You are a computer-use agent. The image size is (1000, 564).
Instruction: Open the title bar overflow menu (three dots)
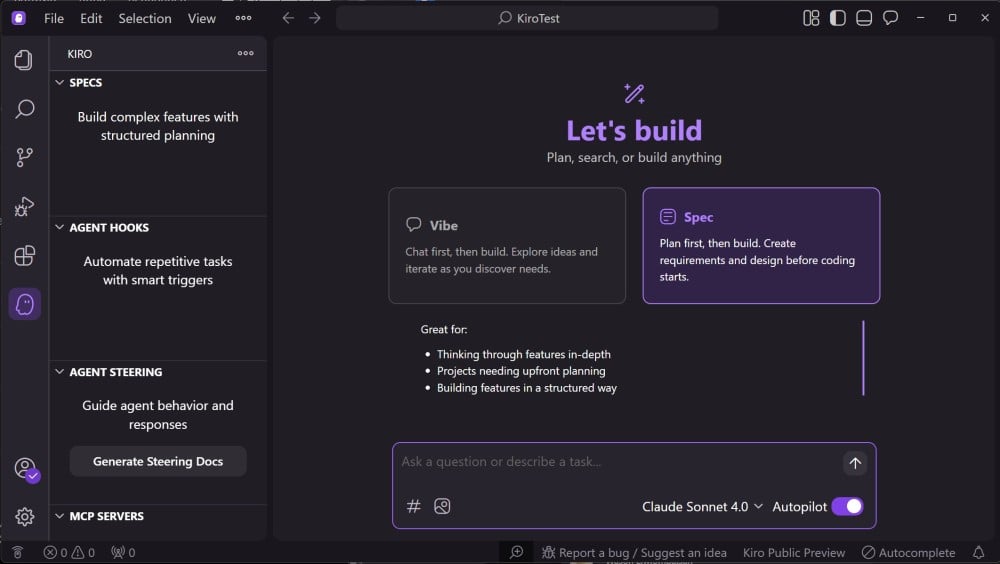tap(243, 18)
